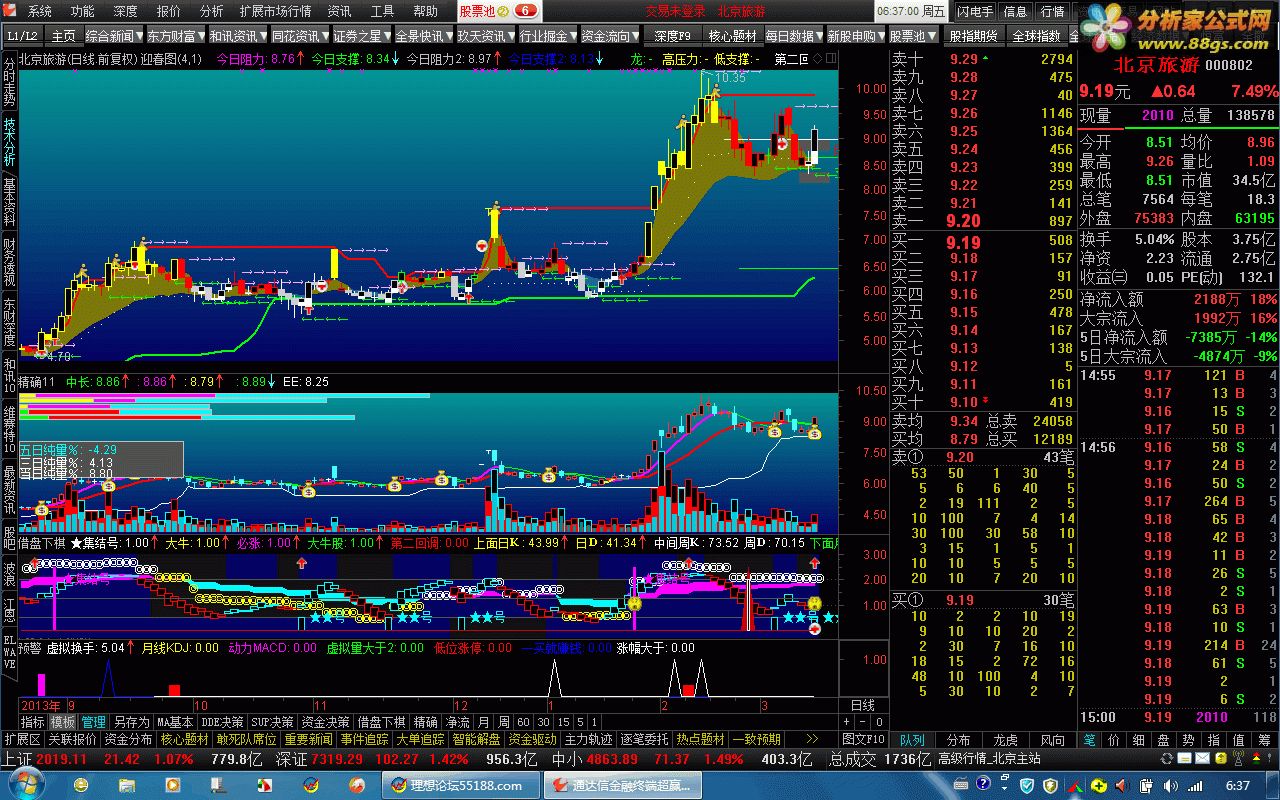Open the Windows Start menu
The height and width of the screenshot is (800, 1280).
[x=25, y=783]
